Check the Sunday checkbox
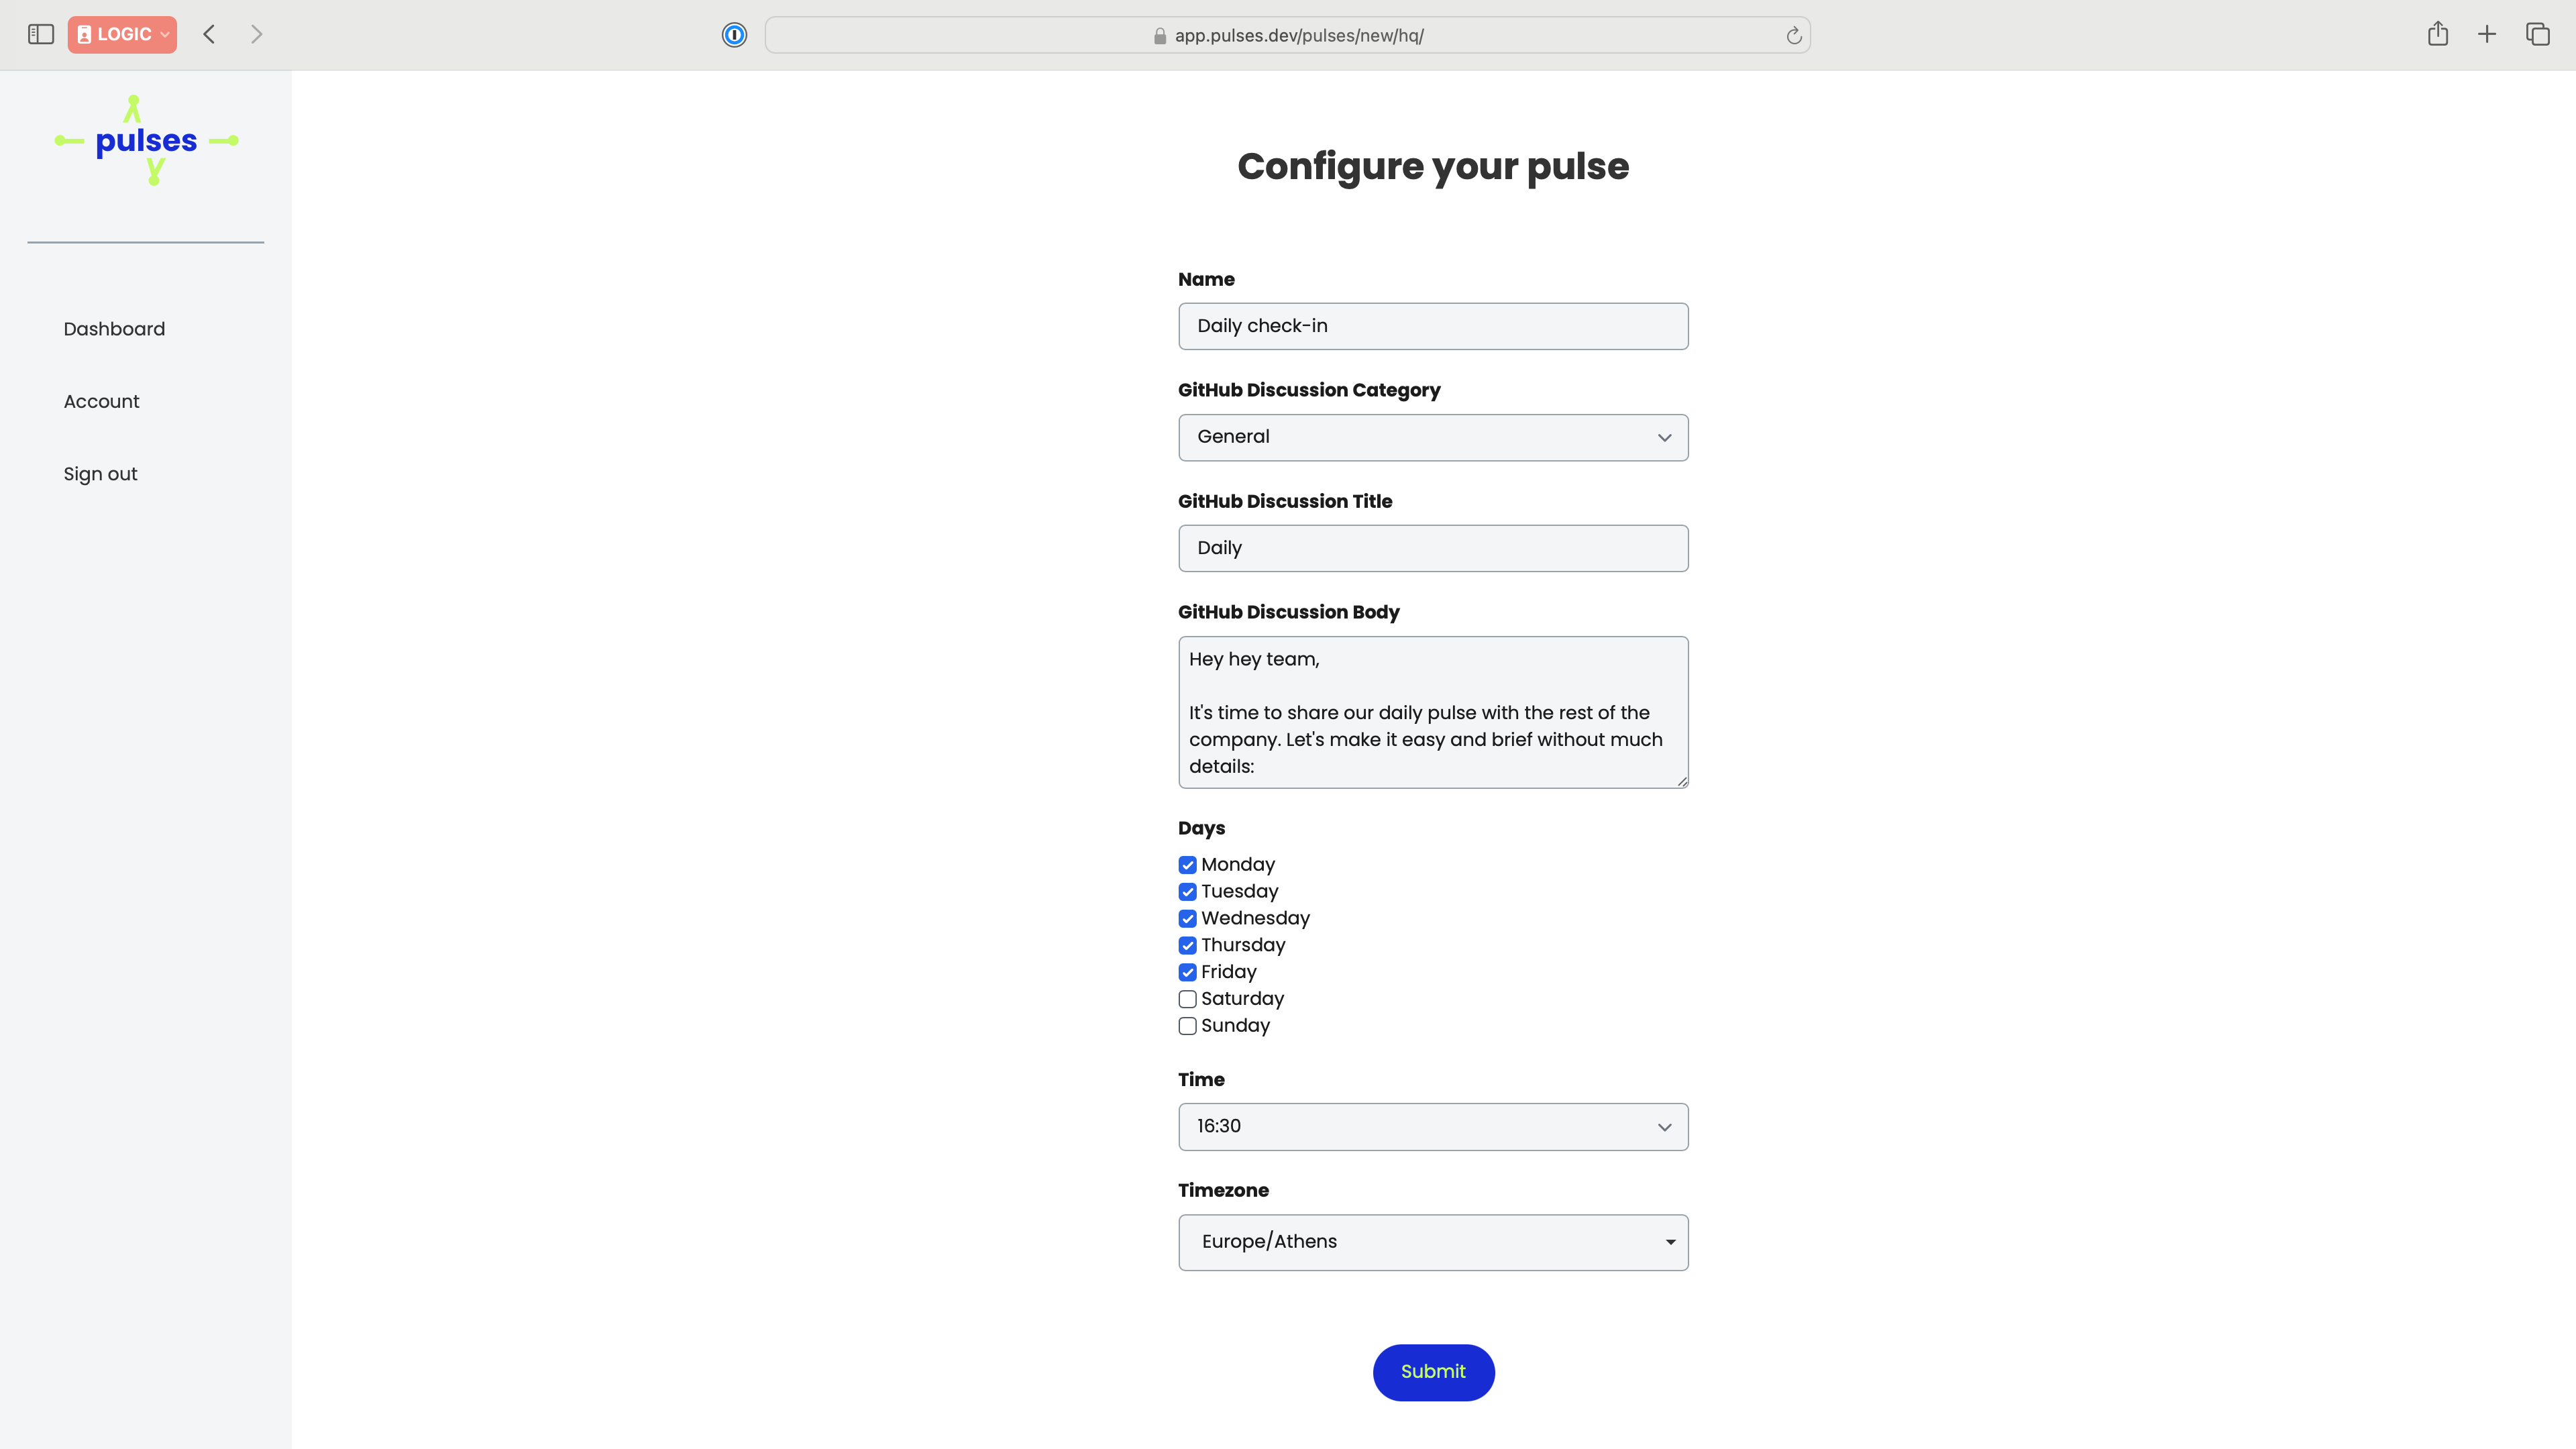The width and height of the screenshot is (2576, 1449). [1187, 1025]
